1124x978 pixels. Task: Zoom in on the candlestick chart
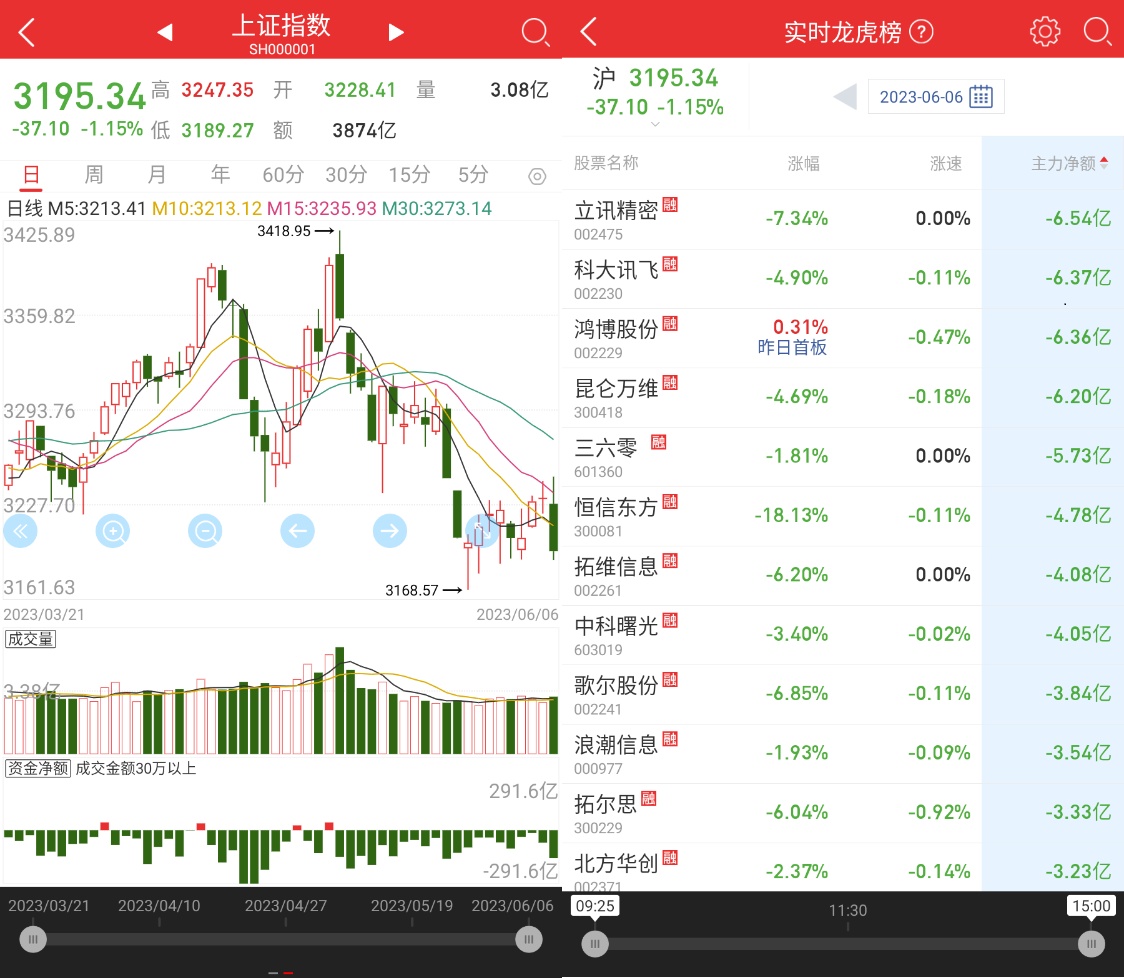[113, 531]
